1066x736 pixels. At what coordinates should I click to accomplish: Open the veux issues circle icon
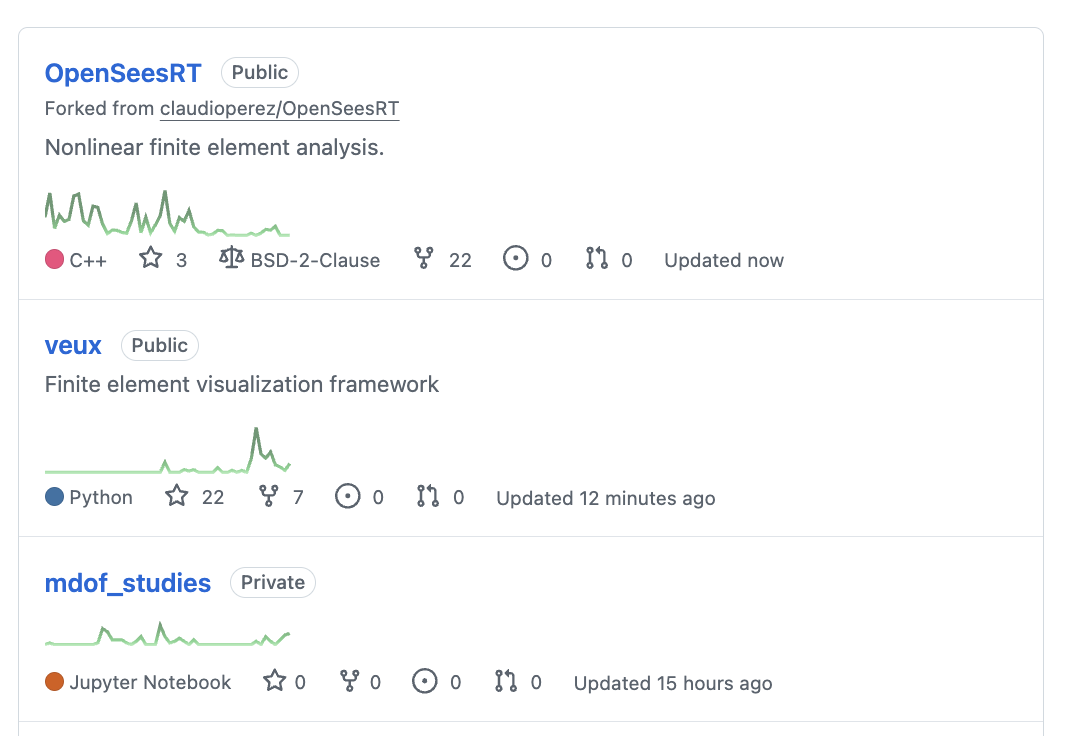point(347,496)
